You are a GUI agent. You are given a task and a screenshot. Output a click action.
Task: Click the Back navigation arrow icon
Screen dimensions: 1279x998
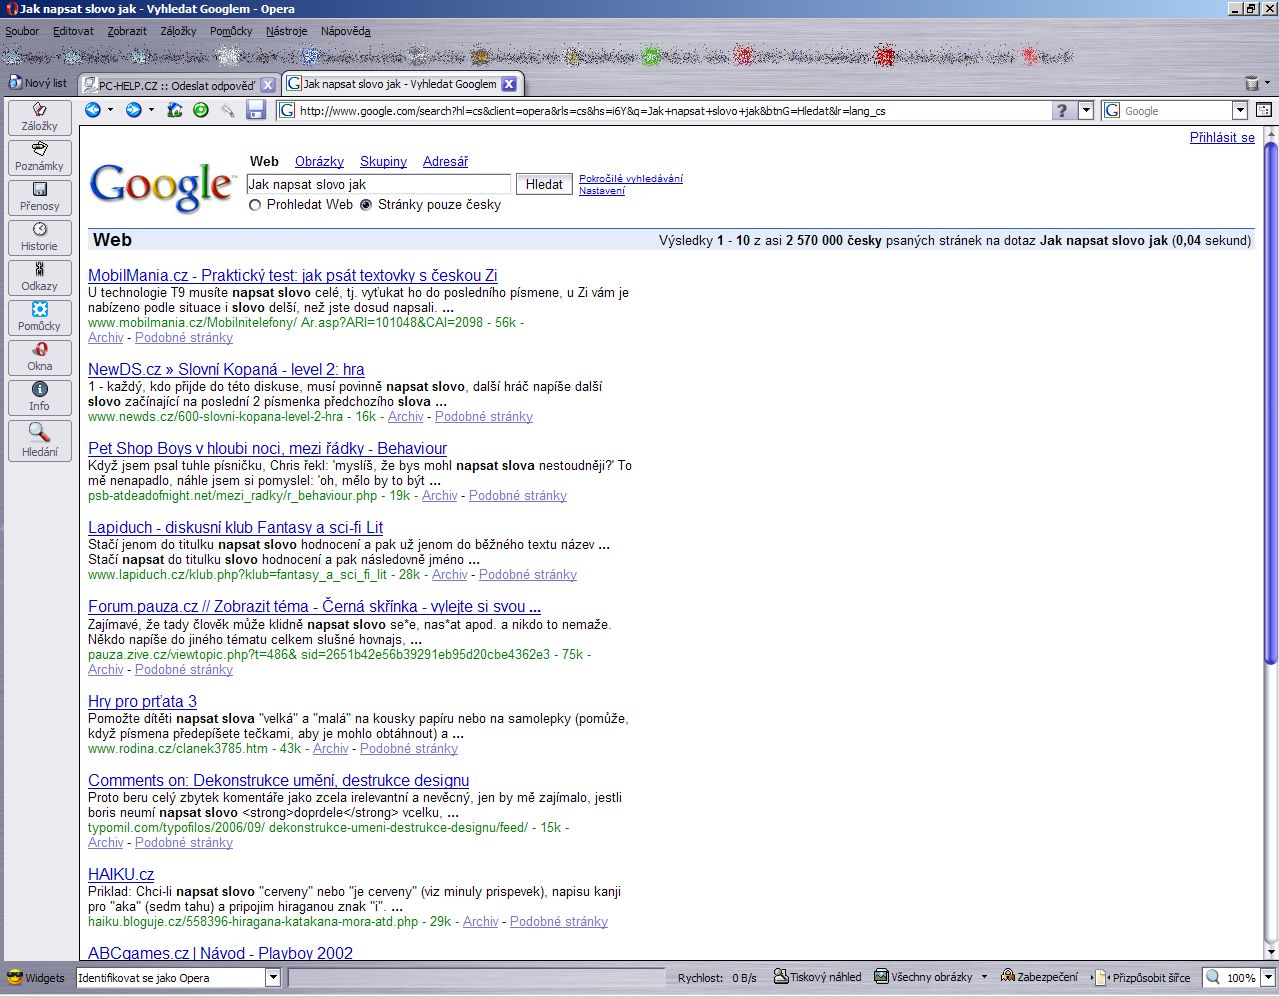(93, 110)
